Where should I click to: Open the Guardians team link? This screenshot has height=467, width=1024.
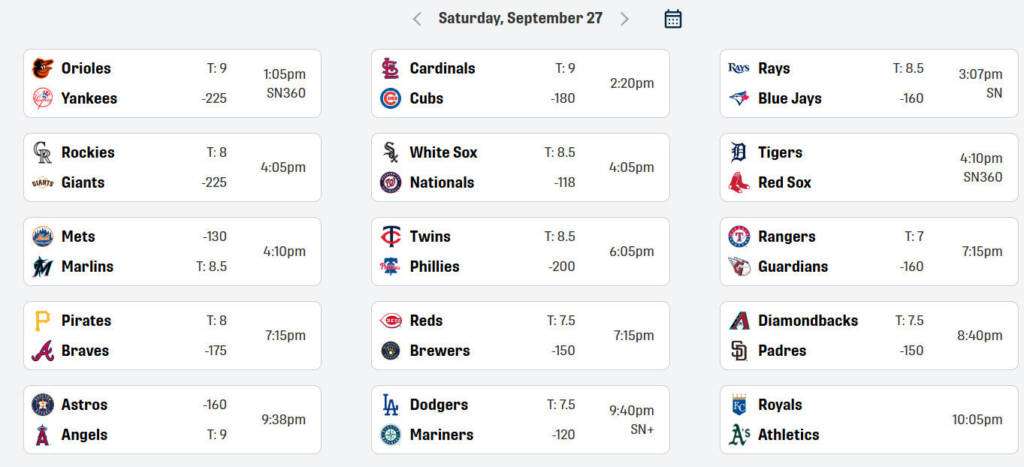(x=793, y=266)
